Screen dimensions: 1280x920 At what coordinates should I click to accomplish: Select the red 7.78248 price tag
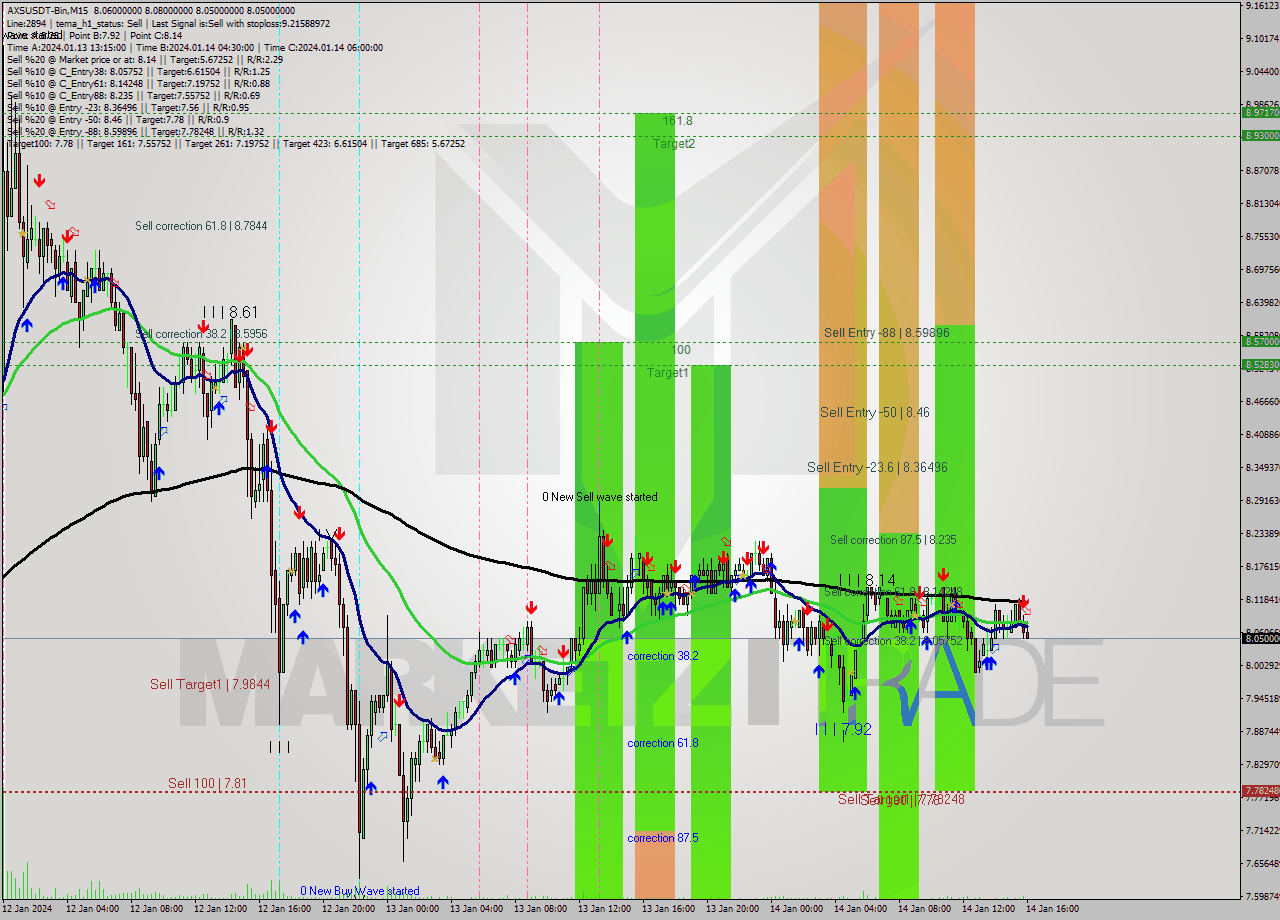click(1261, 791)
